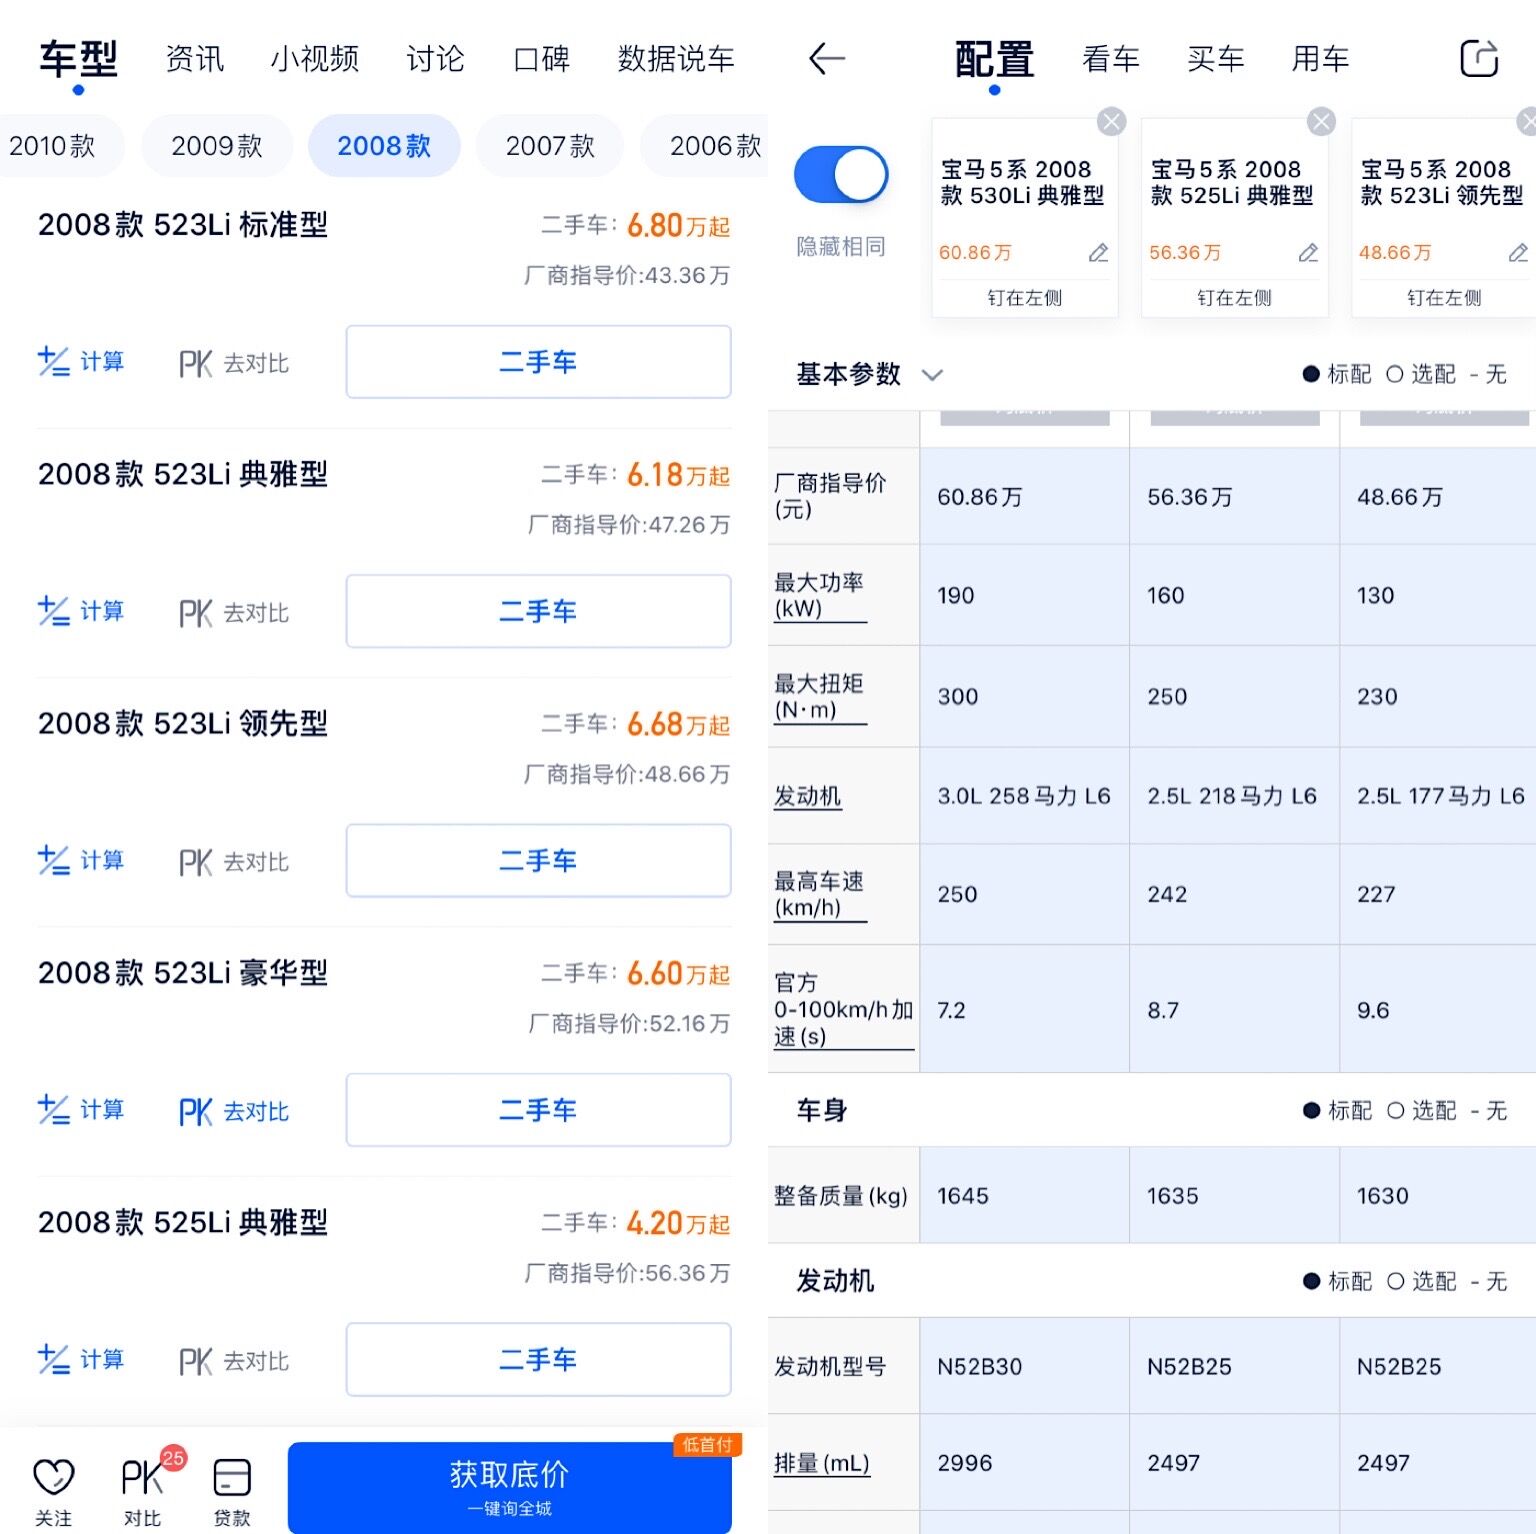The image size is (1536, 1534).
Task: Edit price pencil icon for 530Li card
Action: click(1098, 253)
